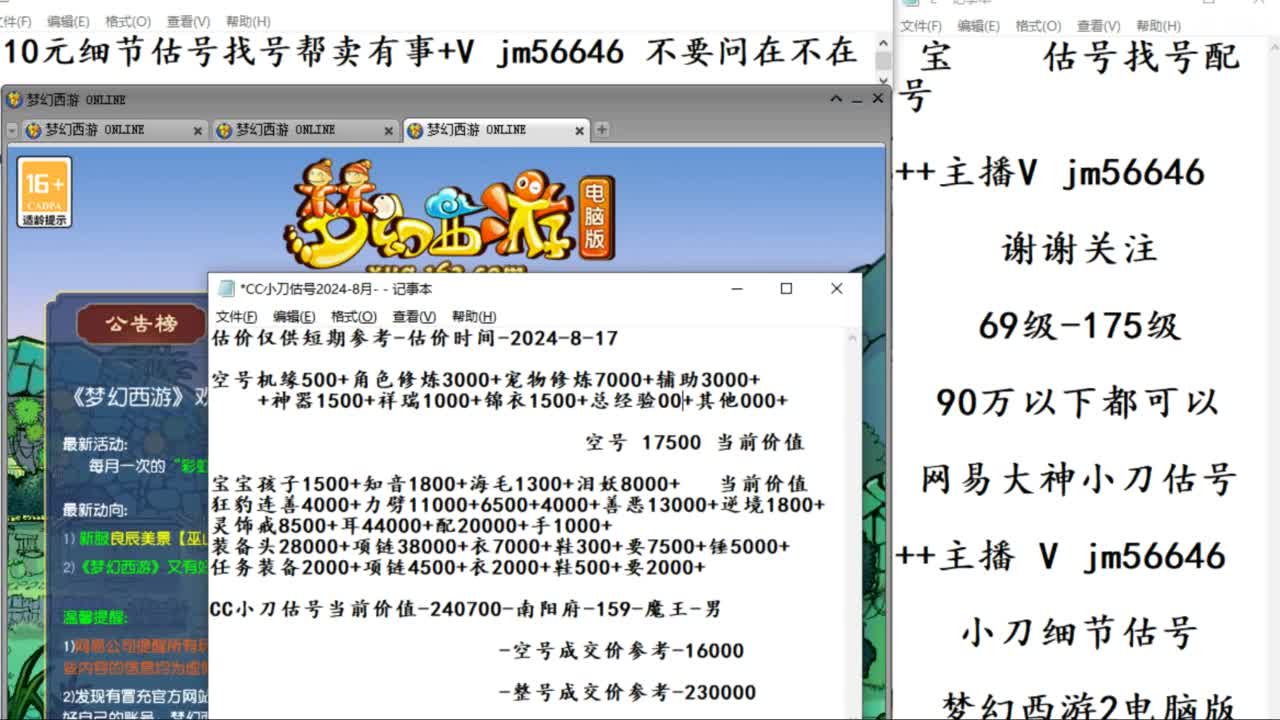Place cursor in 空号 17500 当前价值 line

pos(695,442)
